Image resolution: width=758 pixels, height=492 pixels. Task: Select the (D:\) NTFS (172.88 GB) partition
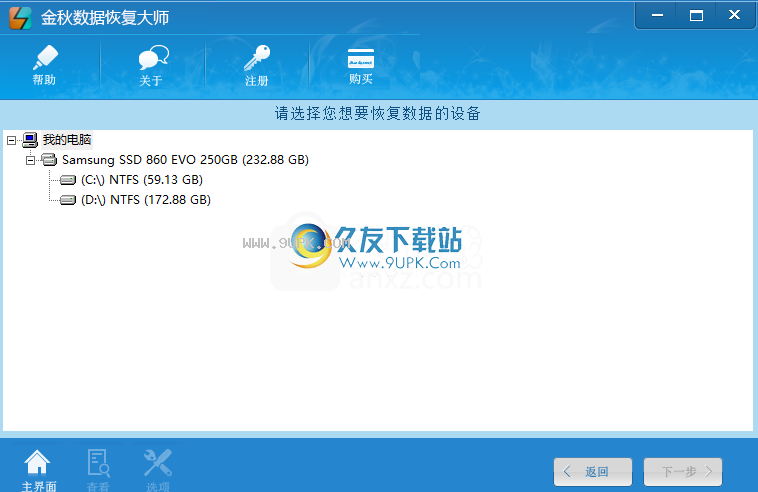(x=146, y=200)
